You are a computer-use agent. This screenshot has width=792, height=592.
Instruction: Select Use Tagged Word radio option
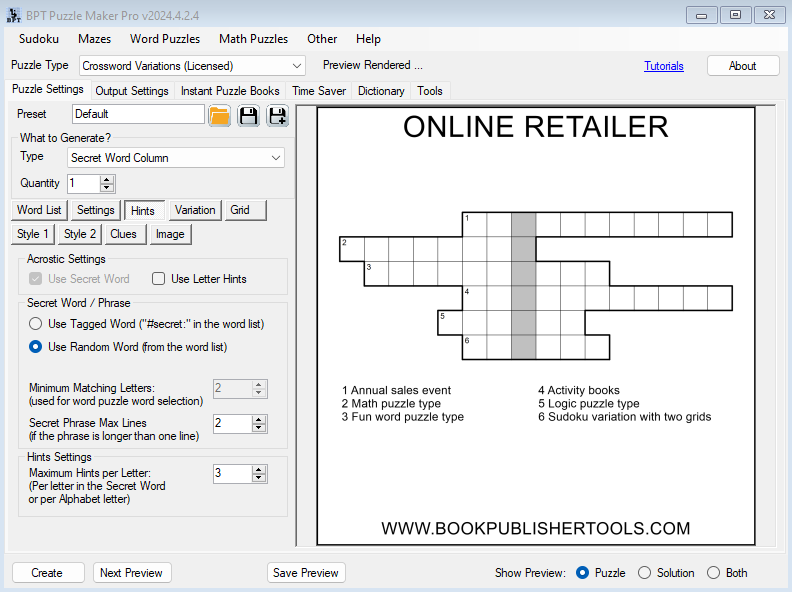(x=36, y=324)
